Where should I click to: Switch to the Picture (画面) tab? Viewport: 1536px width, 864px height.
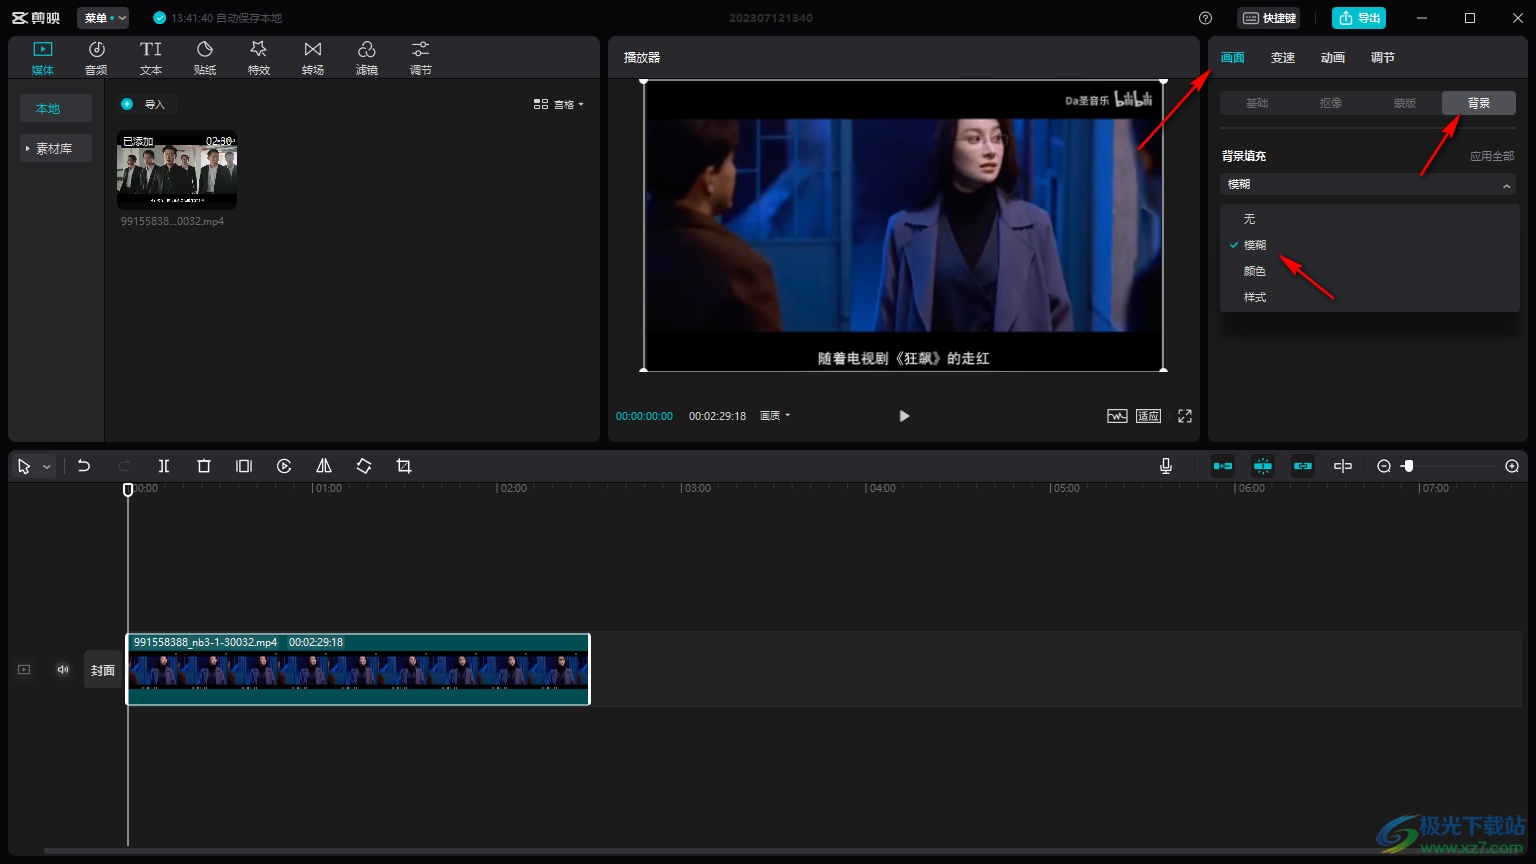tap(1233, 58)
